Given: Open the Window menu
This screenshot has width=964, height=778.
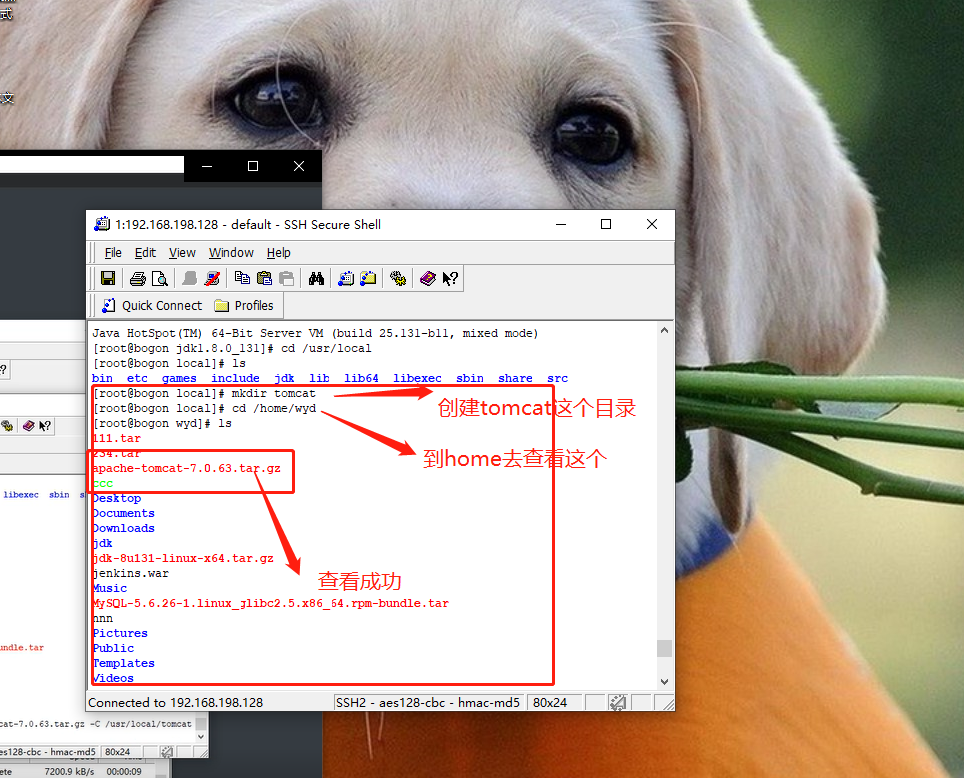Looking at the screenshot, I should (231, 253).
